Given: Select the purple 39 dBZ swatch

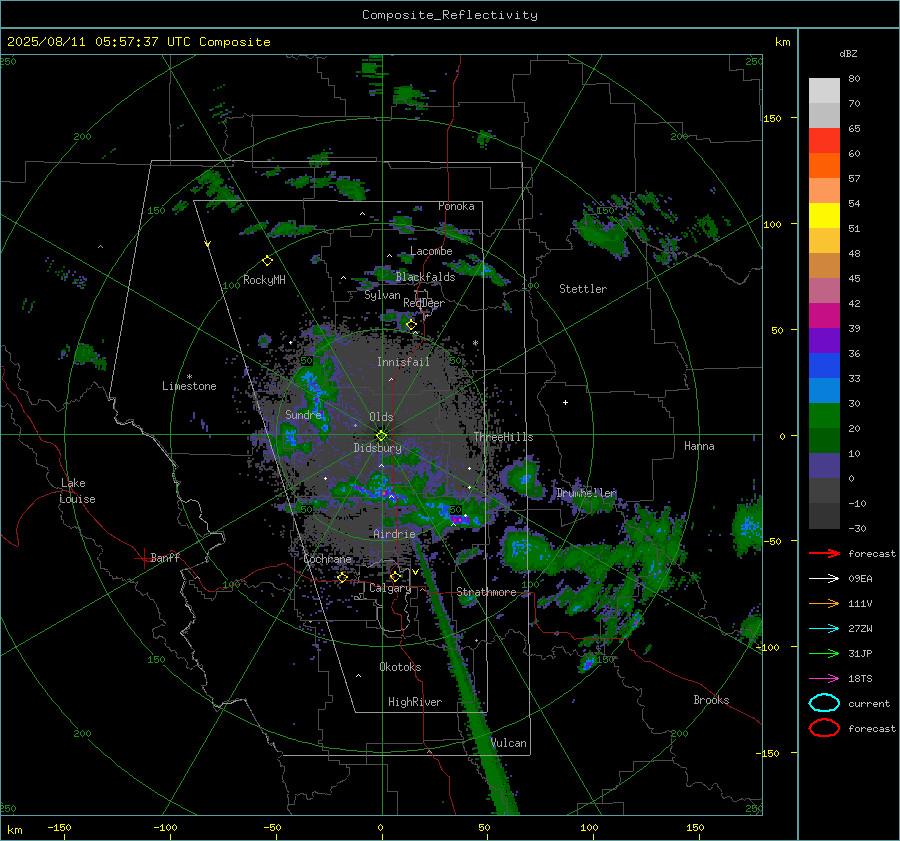Looking at the screenshot, I should pyautogui.click(x=824, y=340).
